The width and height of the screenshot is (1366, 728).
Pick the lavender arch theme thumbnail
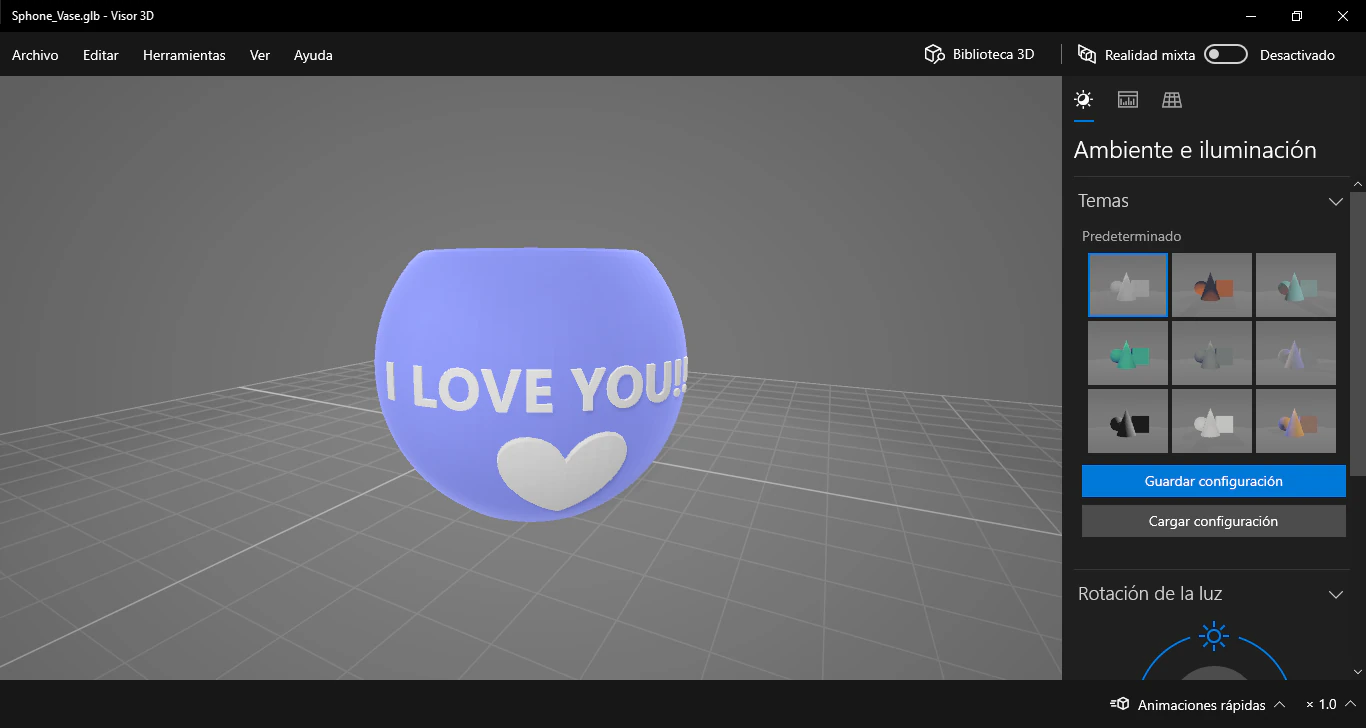(1296, 353)
